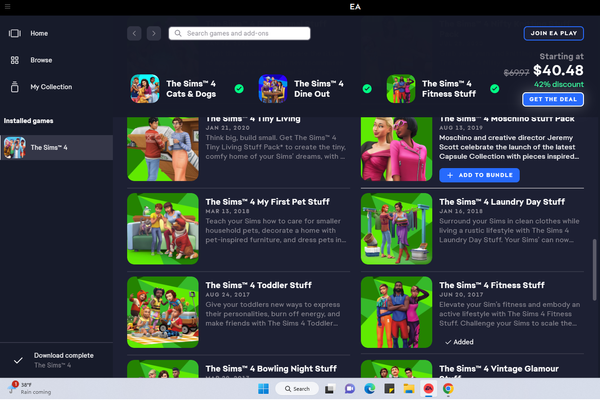Viewport: 600px width, 400px height.
Task: Click the GET THE DEAL button
Action: (x=553, y=99)
